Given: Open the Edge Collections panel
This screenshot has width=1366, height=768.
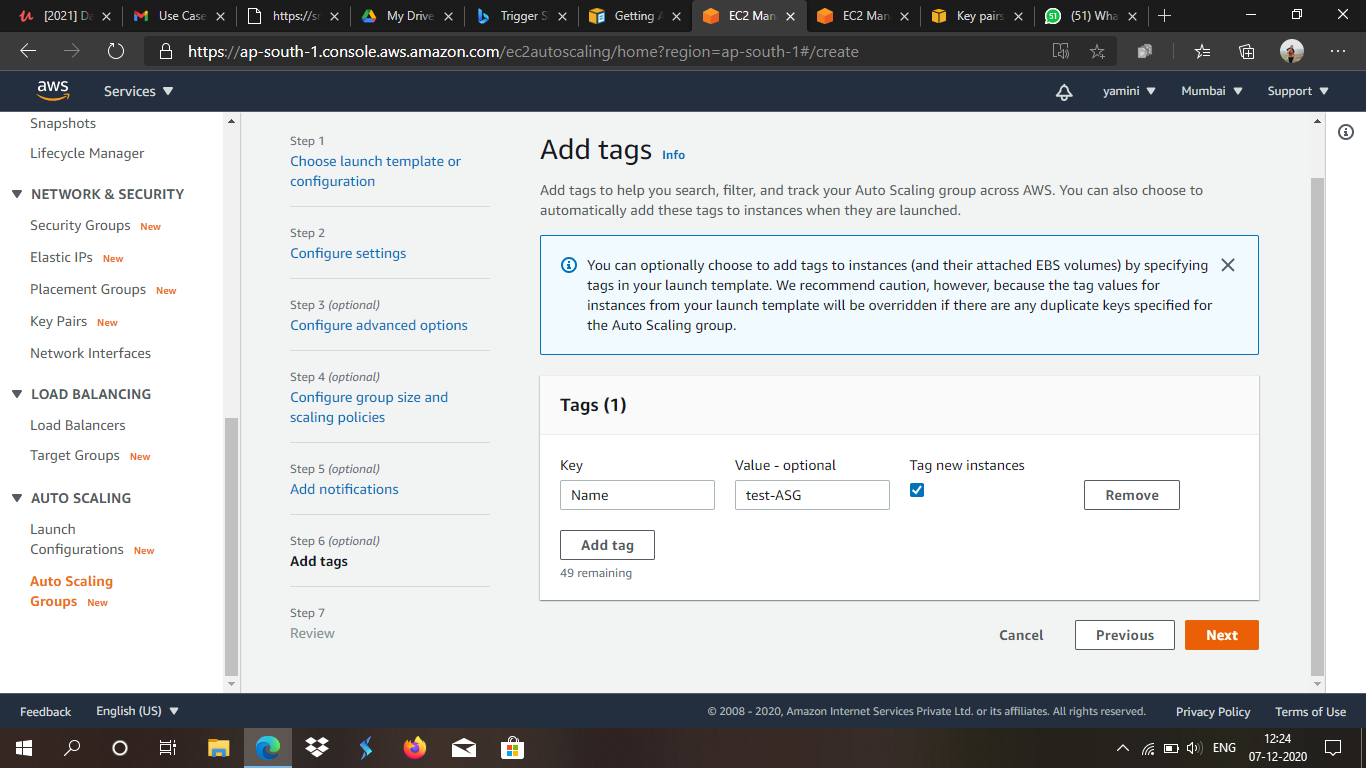Looking at the screenshot, I should click(1246, 51).
